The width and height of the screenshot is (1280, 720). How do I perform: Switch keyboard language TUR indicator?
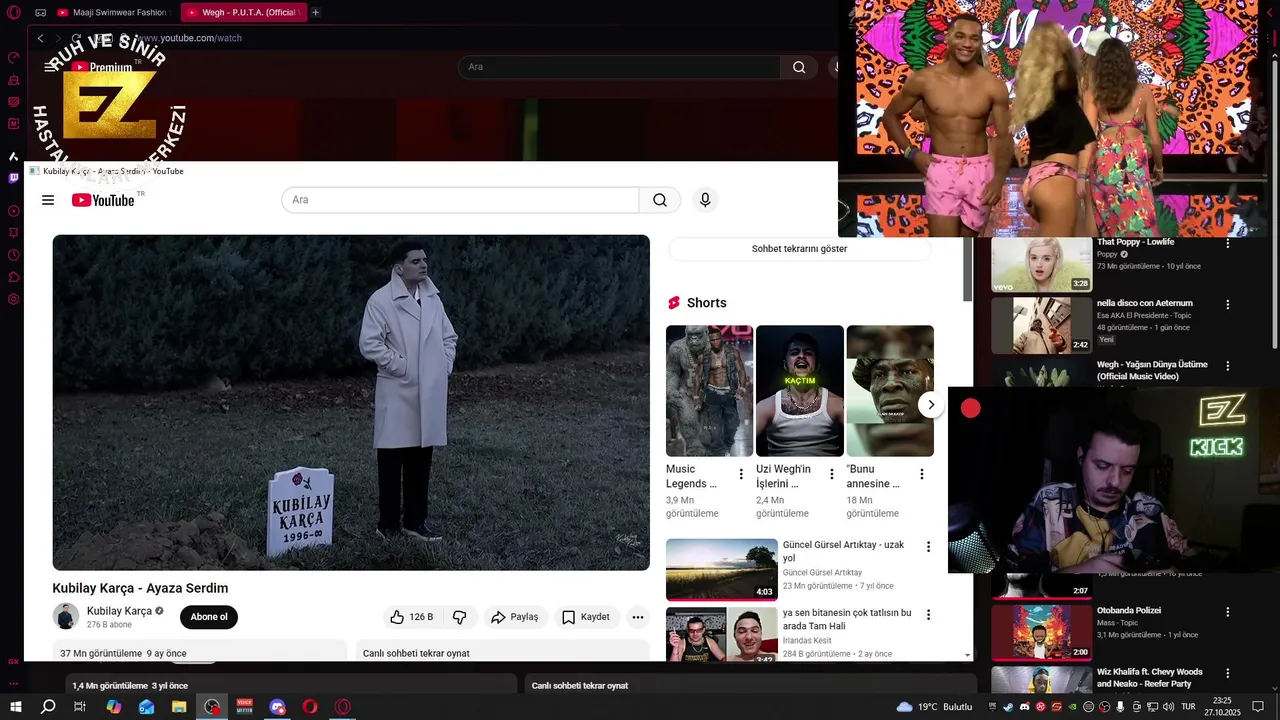pyautogui.click(x=1188, y=707)
